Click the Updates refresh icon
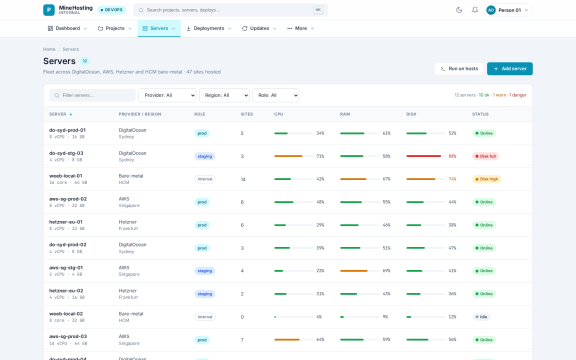 (x=244, y=28)
